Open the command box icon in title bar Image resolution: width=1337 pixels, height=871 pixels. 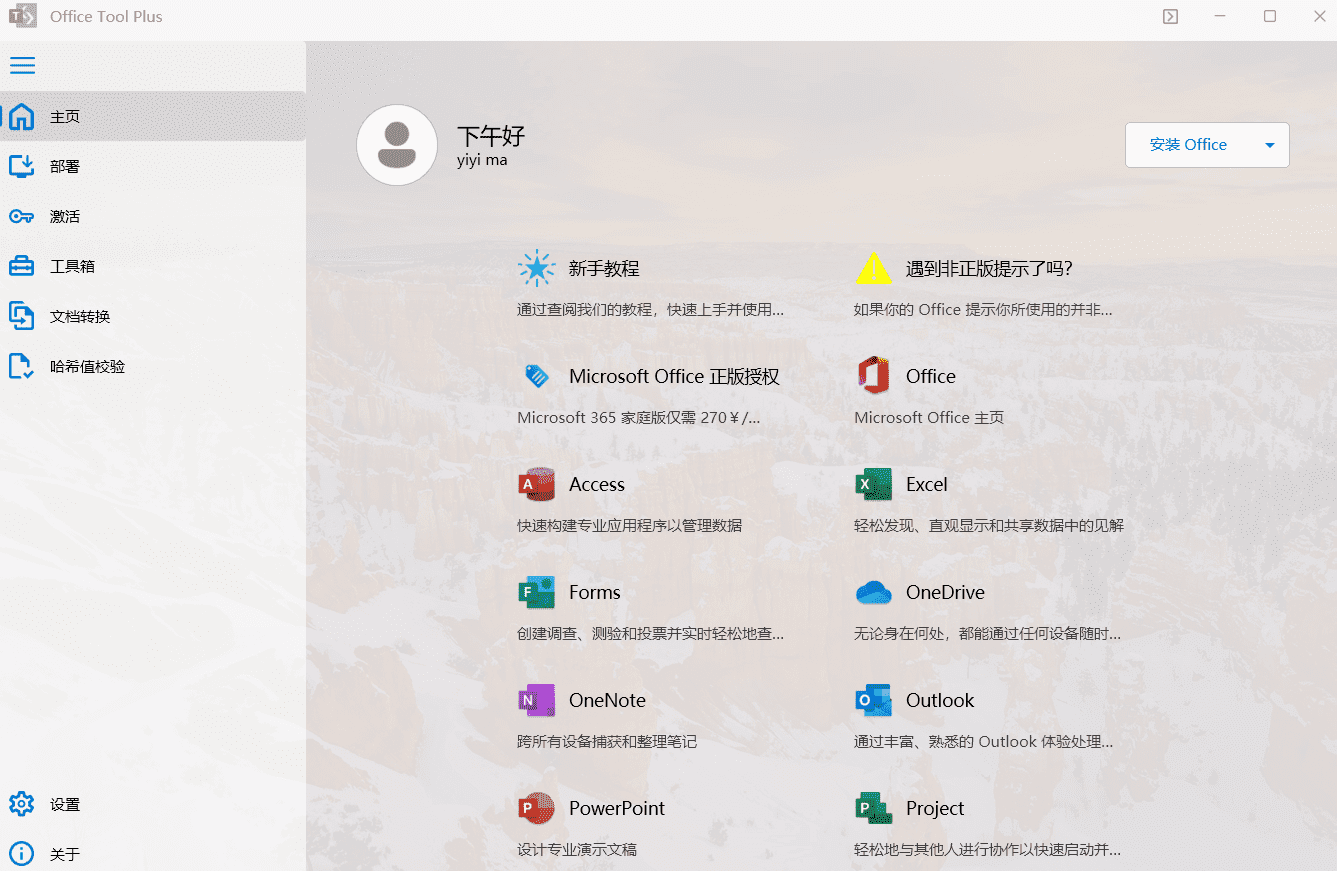(x=1170, y=16)
